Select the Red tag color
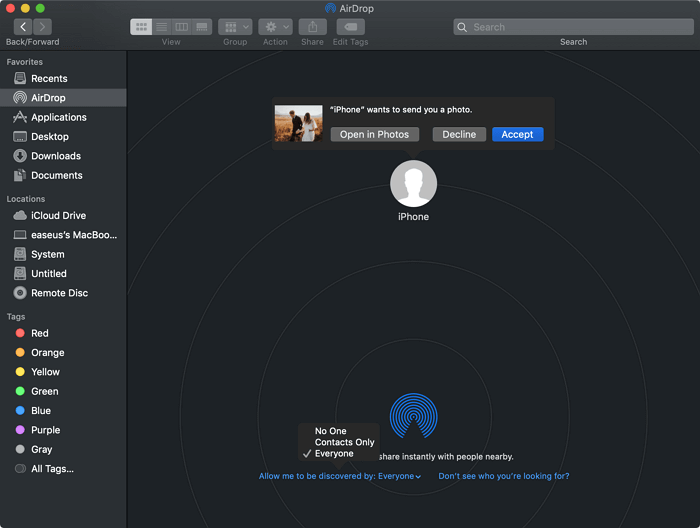This screenshot has width=700, height=528. [x=40, y=334]
